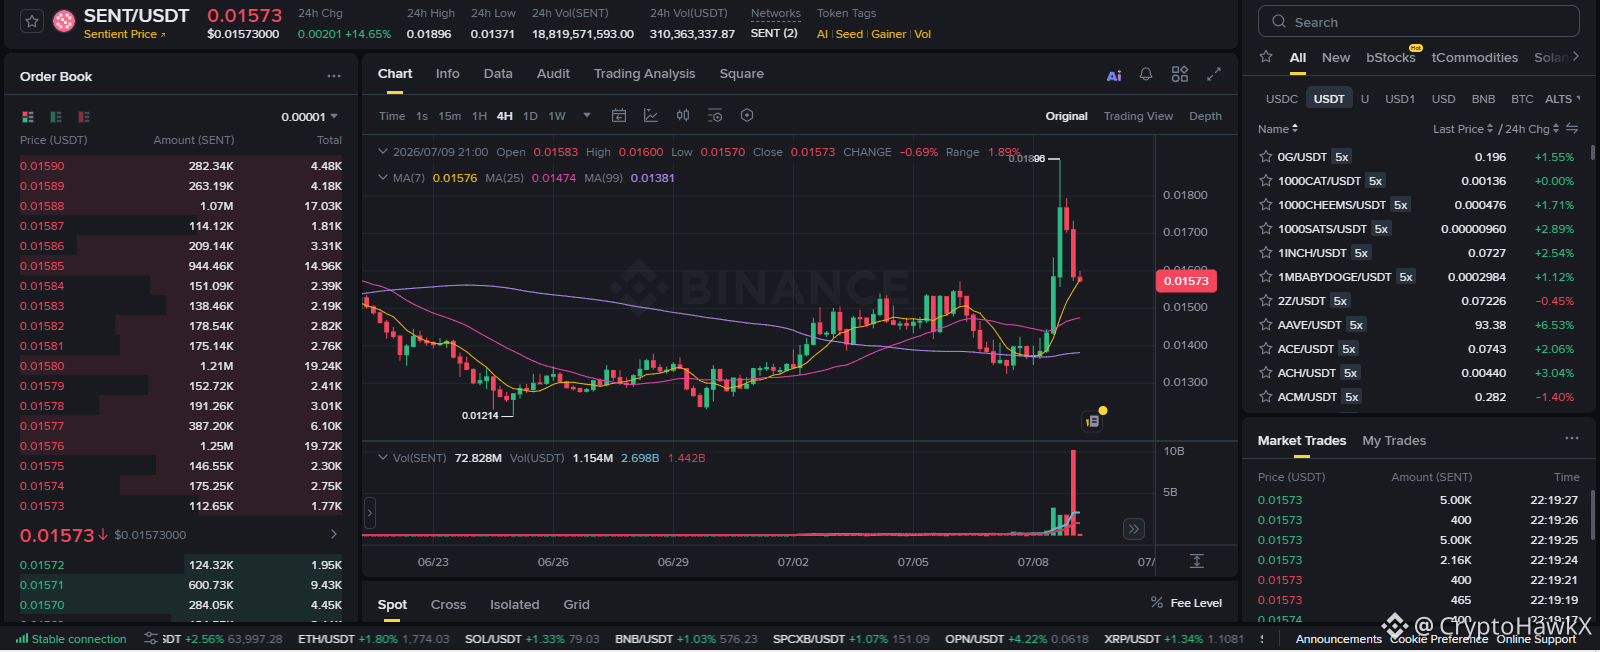Open Announcements link in footer
This screenshot has height=652, width=1600.
point(1338,639)
